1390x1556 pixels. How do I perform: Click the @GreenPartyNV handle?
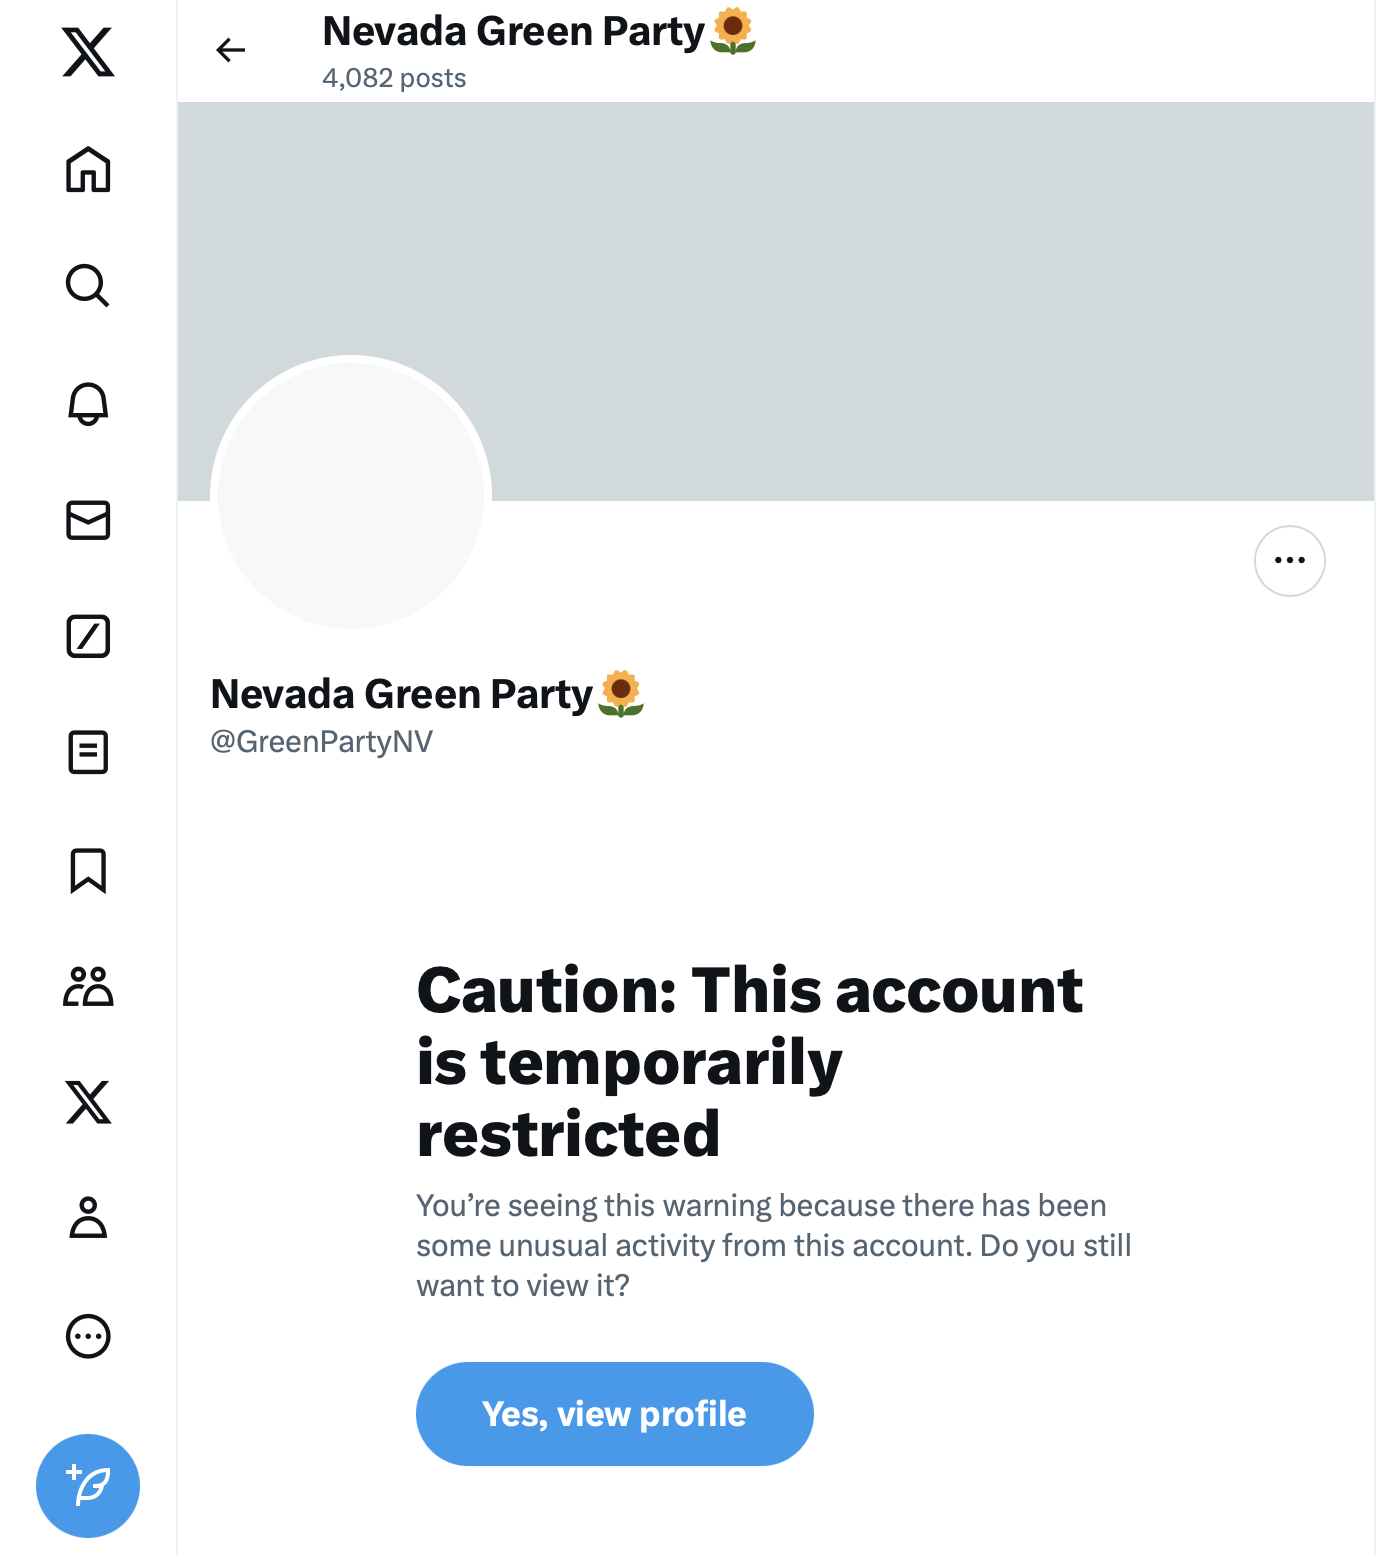point(321,743)
